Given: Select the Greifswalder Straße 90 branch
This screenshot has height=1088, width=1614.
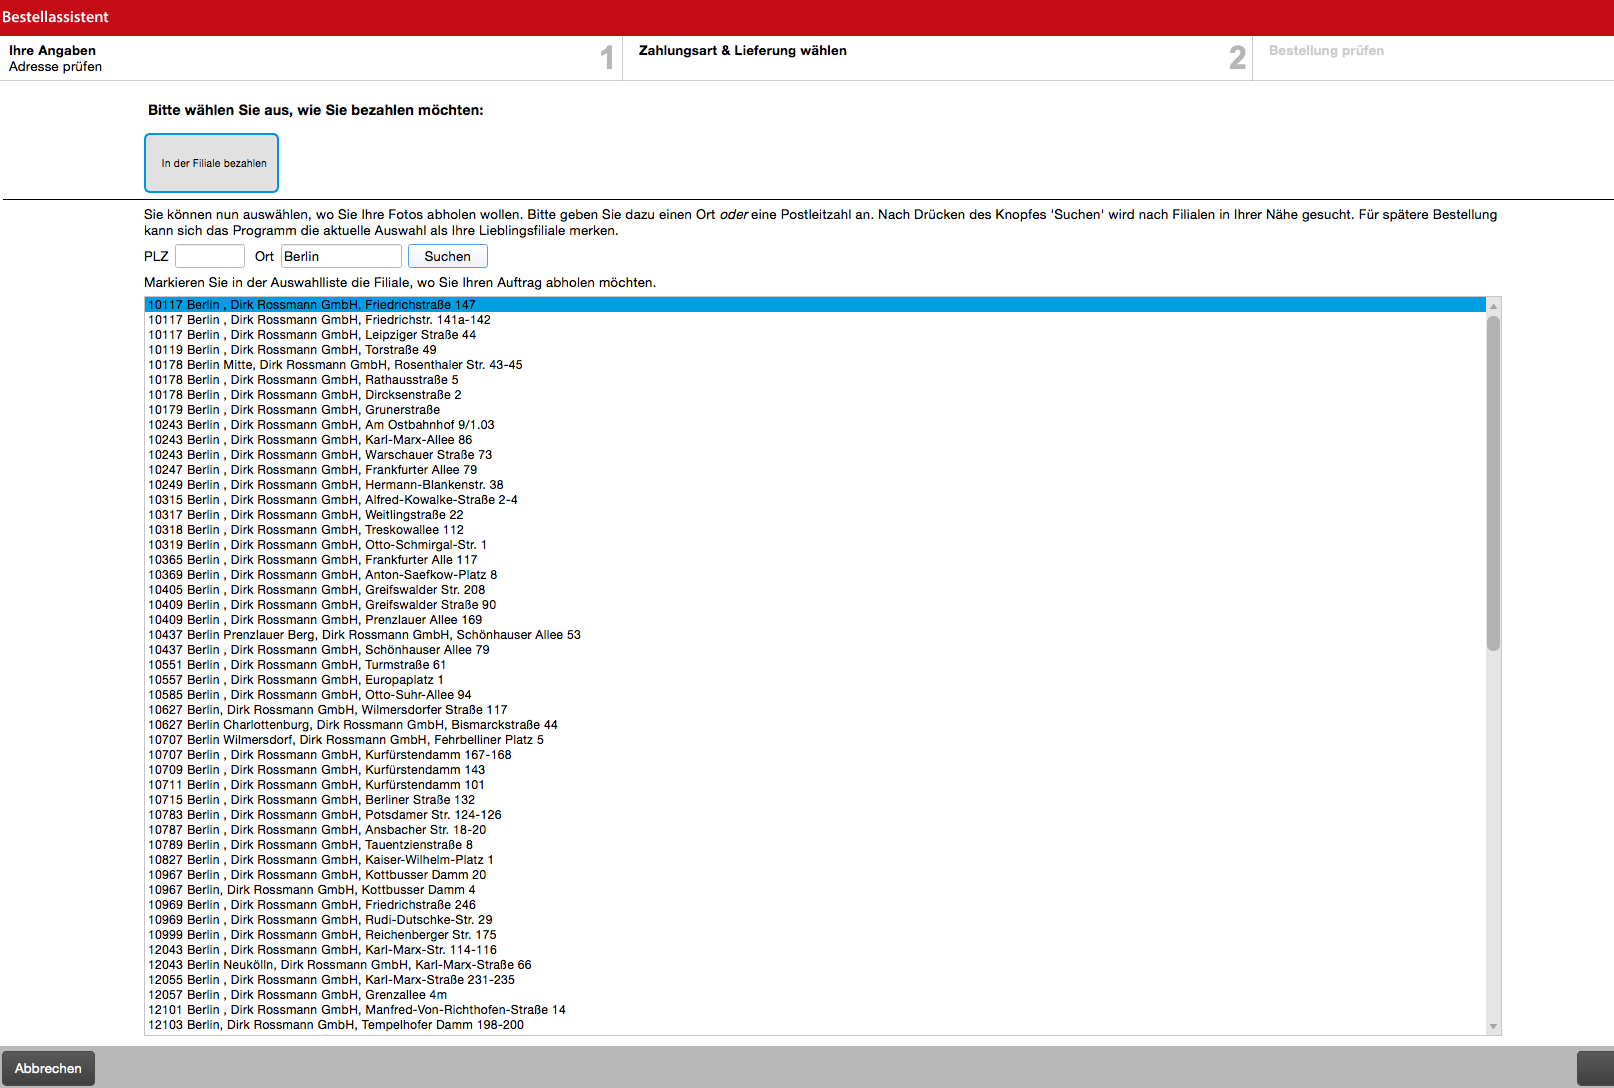Looking at the screenshot, I should [815, 605].
